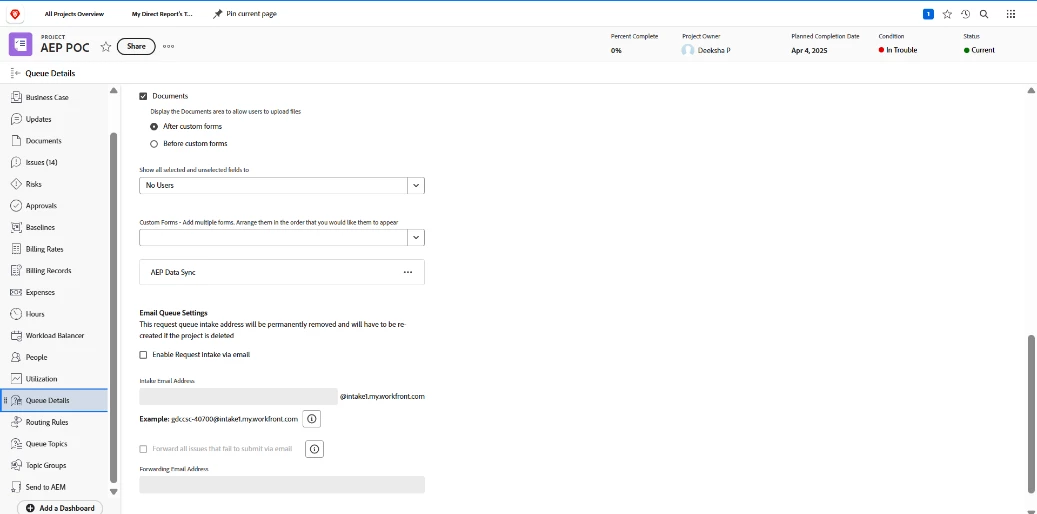The width and height of the screenshot is (1037, 514).
Task: Click the Business Case sidebar icon
Action: tap(17, 97)
